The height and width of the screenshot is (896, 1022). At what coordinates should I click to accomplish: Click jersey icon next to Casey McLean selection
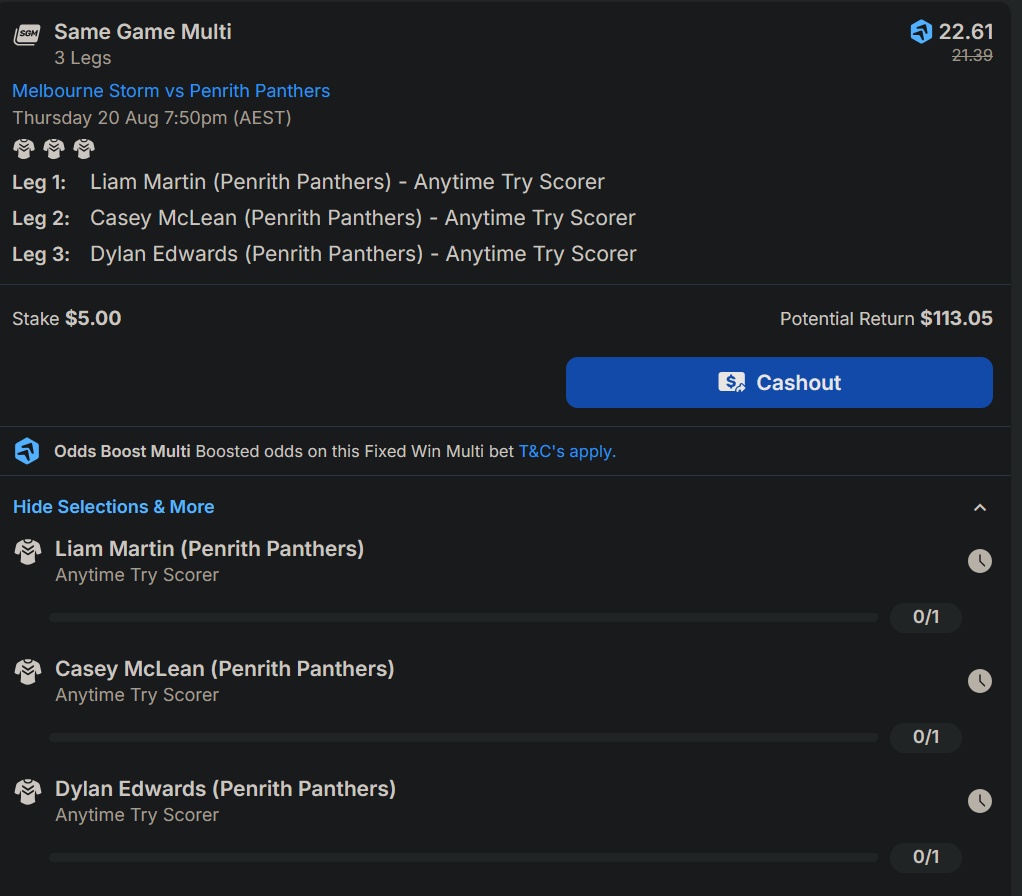tap(28, 672)
